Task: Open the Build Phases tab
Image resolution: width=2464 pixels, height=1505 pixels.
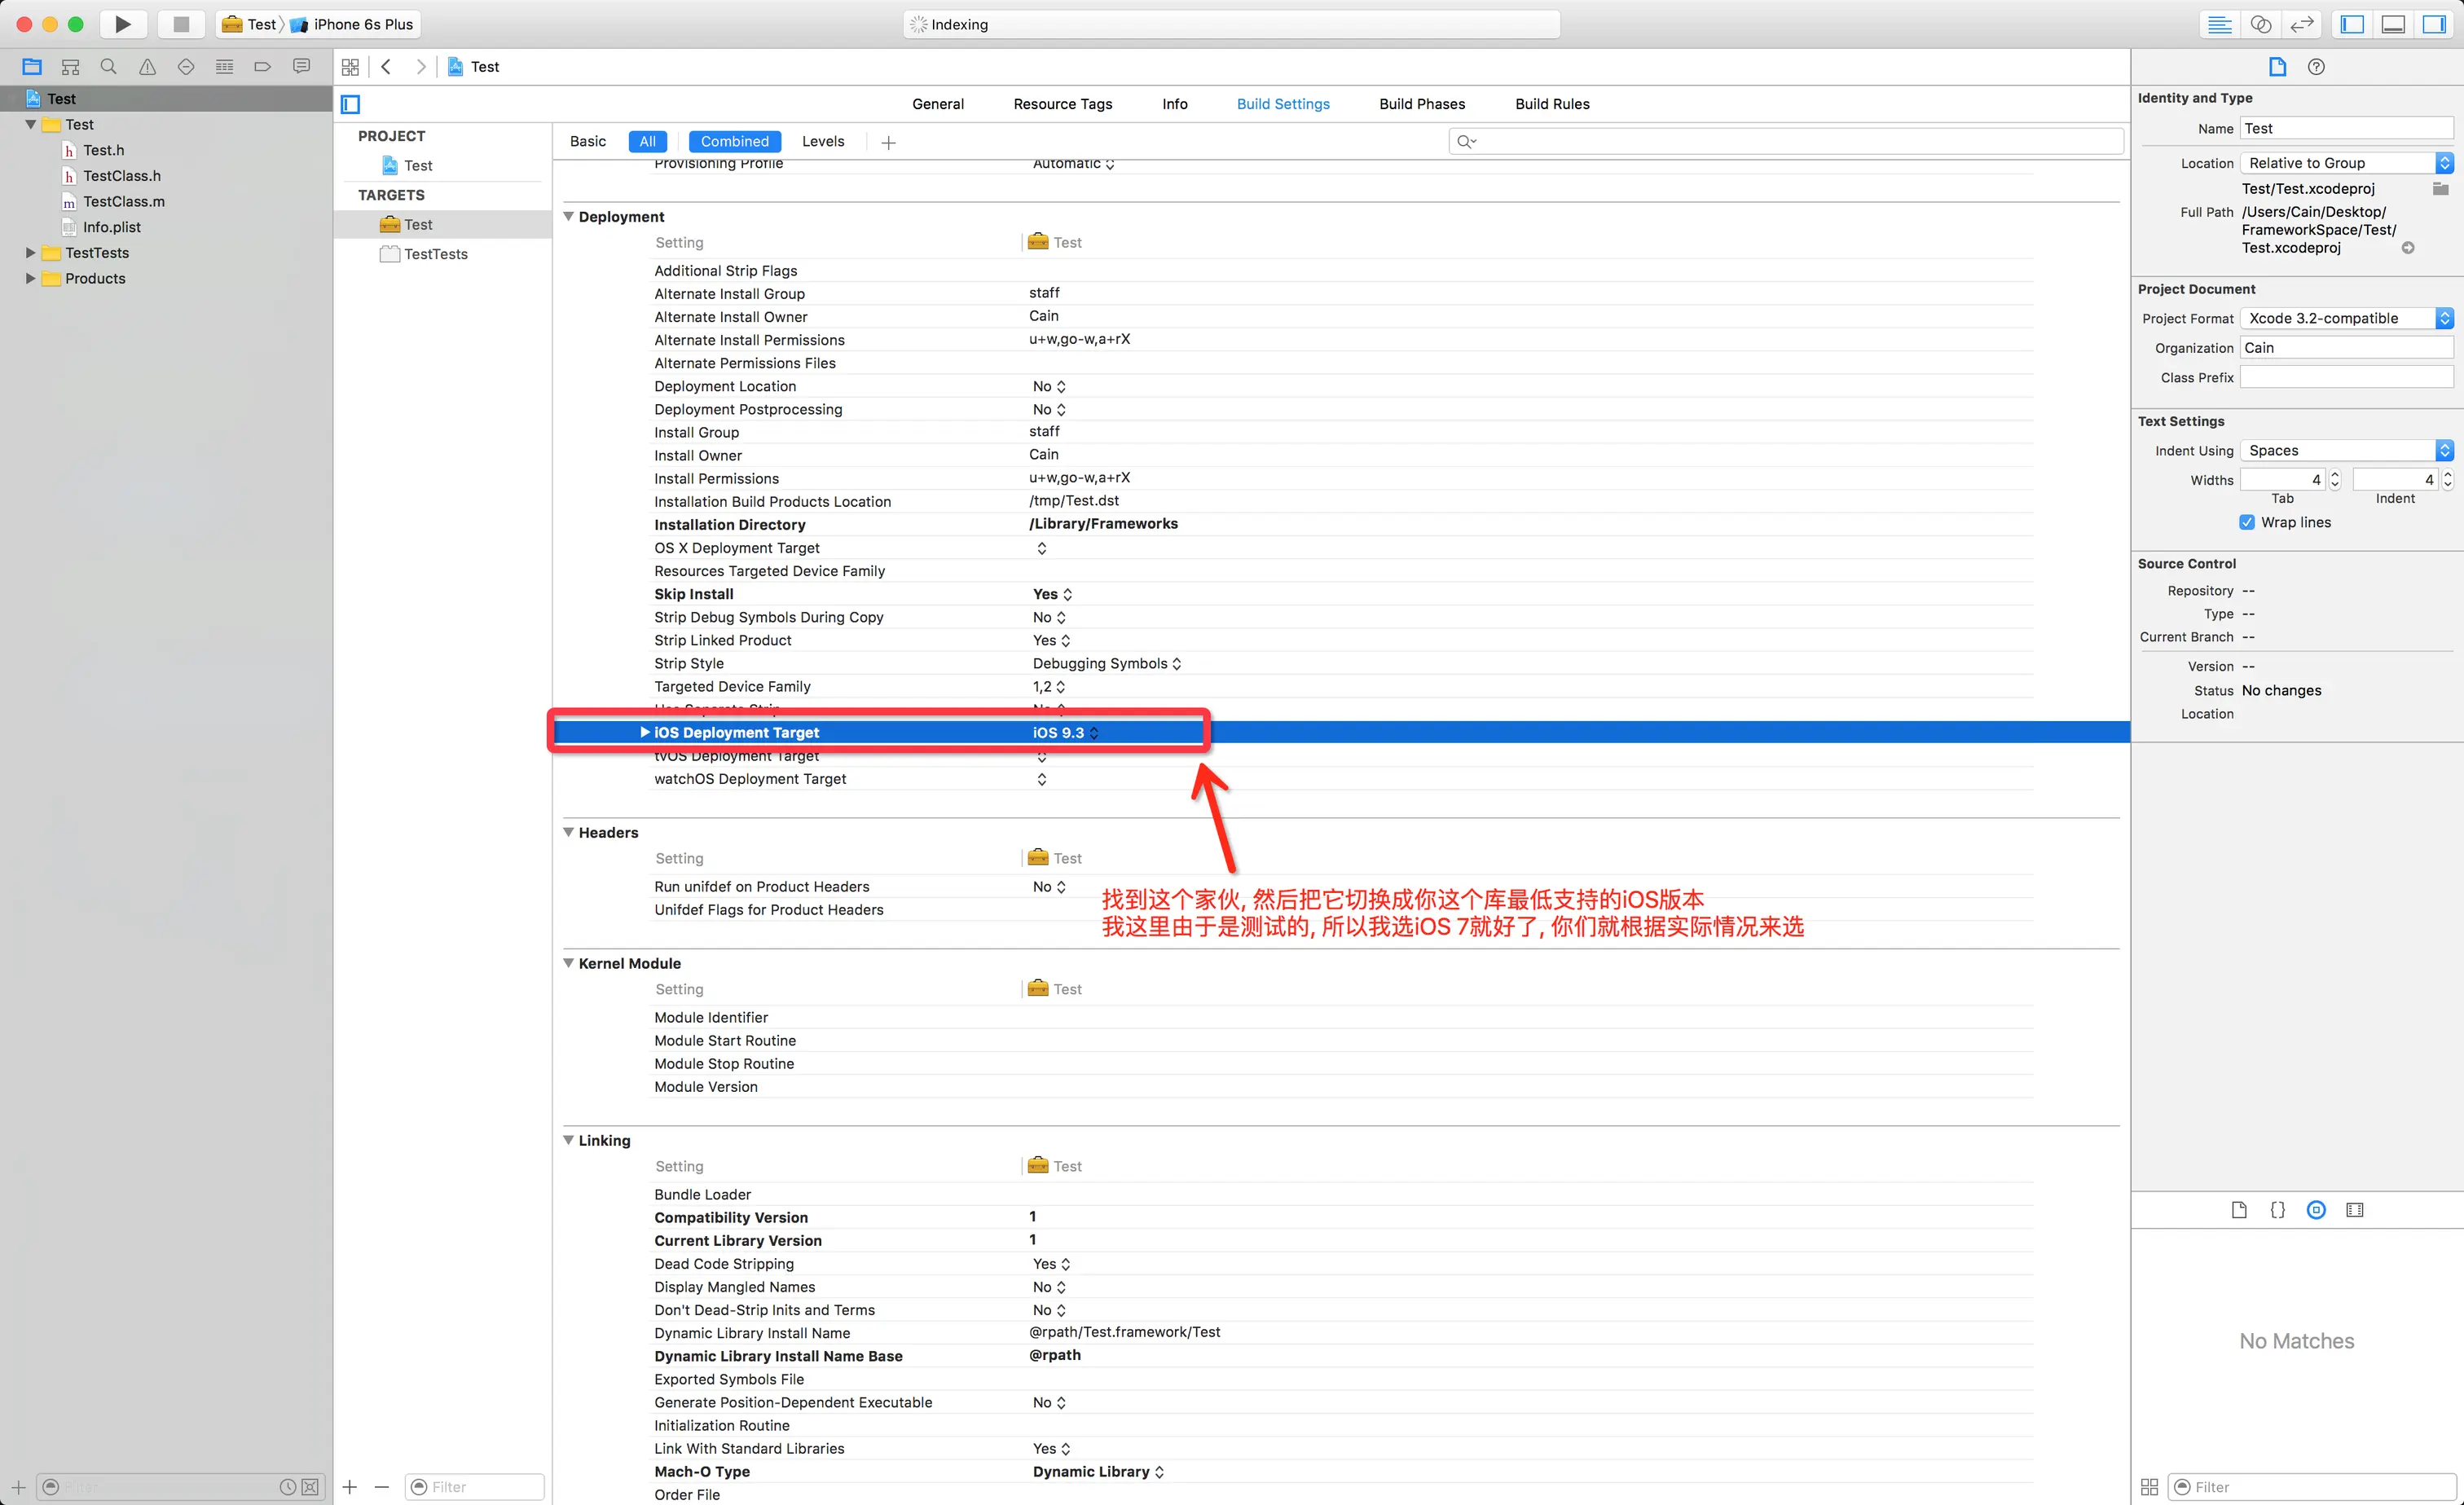Action: pyautogui.click(x=1421, y=104)
